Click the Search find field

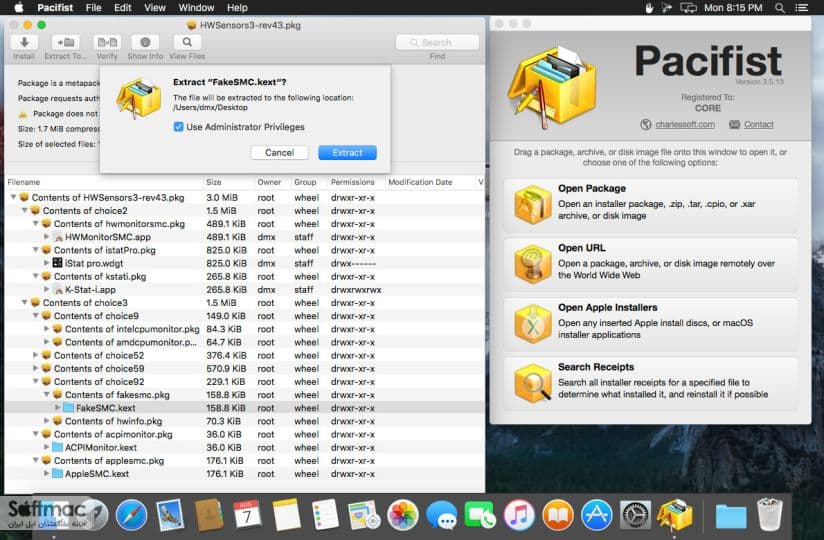pyautogui.click(x=437, y=43)
